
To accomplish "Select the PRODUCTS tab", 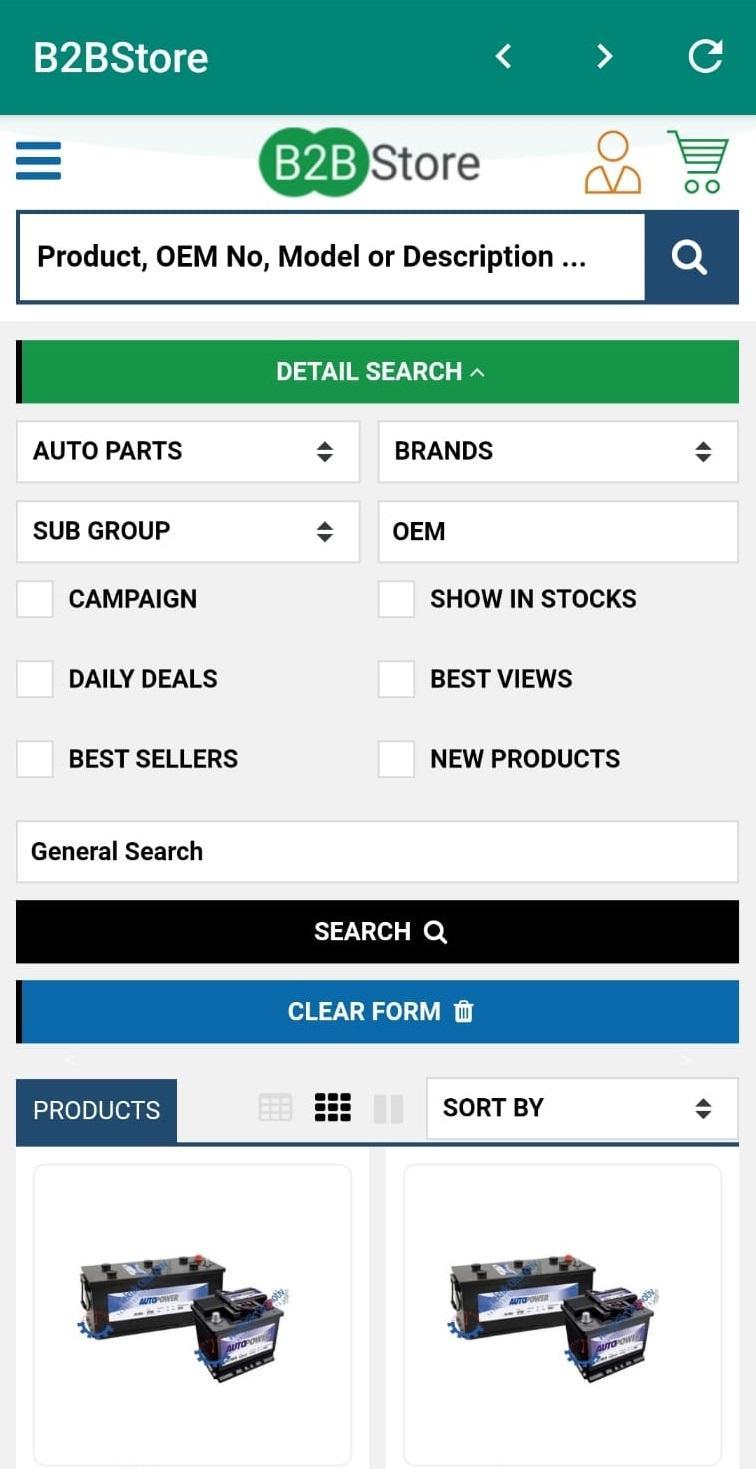I will (x=97, y=1111).
